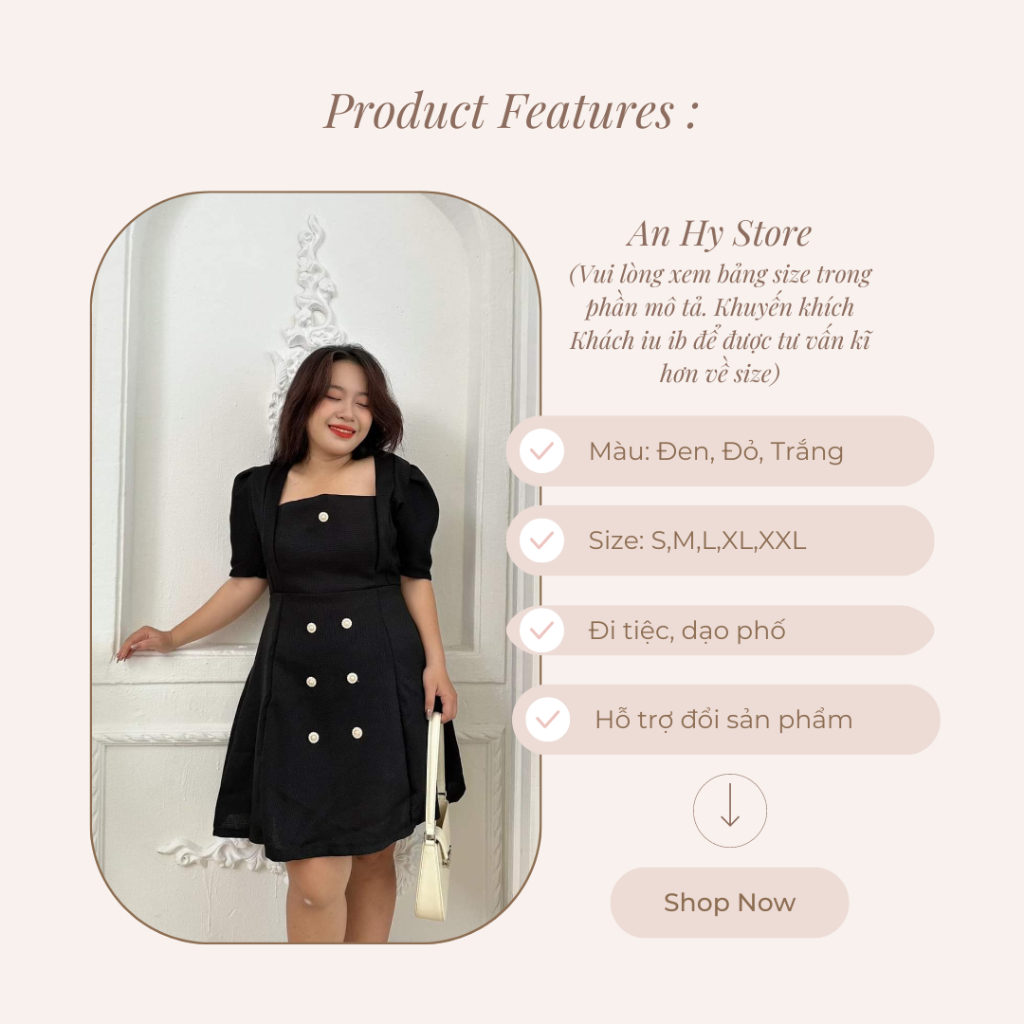Click the Shop Now button
This screenshot has height=1024, width=1024.
coord(729,903)
